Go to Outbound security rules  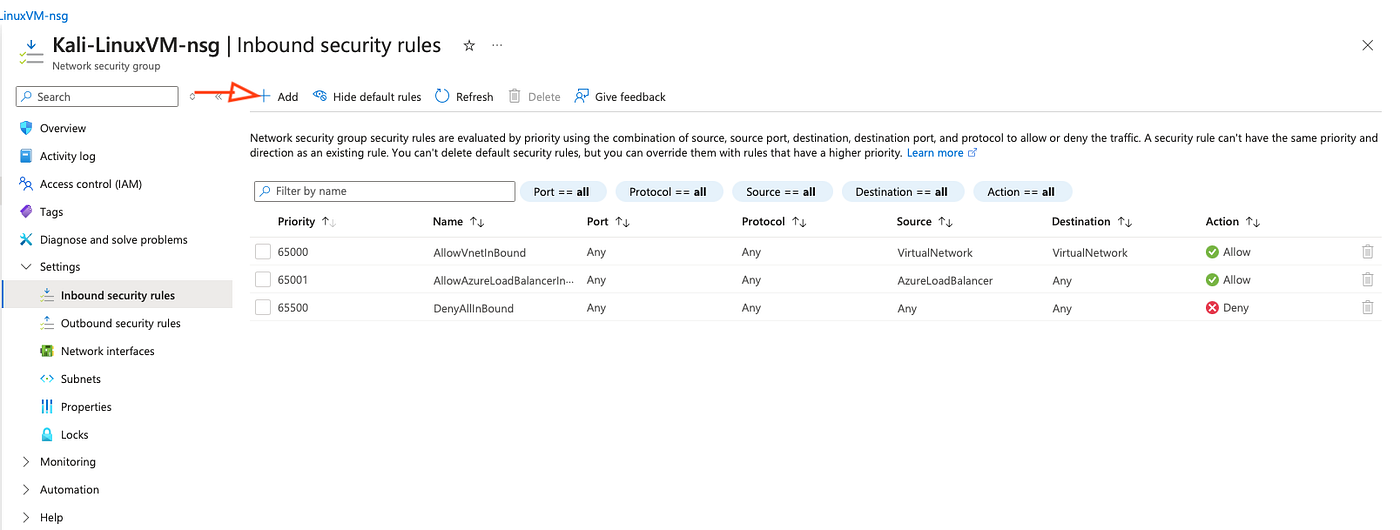(x=121, y=323)
